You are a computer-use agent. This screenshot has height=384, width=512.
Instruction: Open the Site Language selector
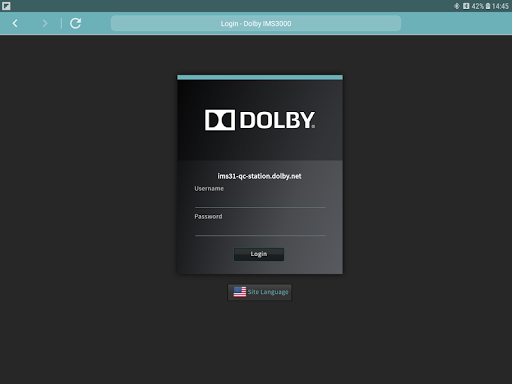(259, 292)
